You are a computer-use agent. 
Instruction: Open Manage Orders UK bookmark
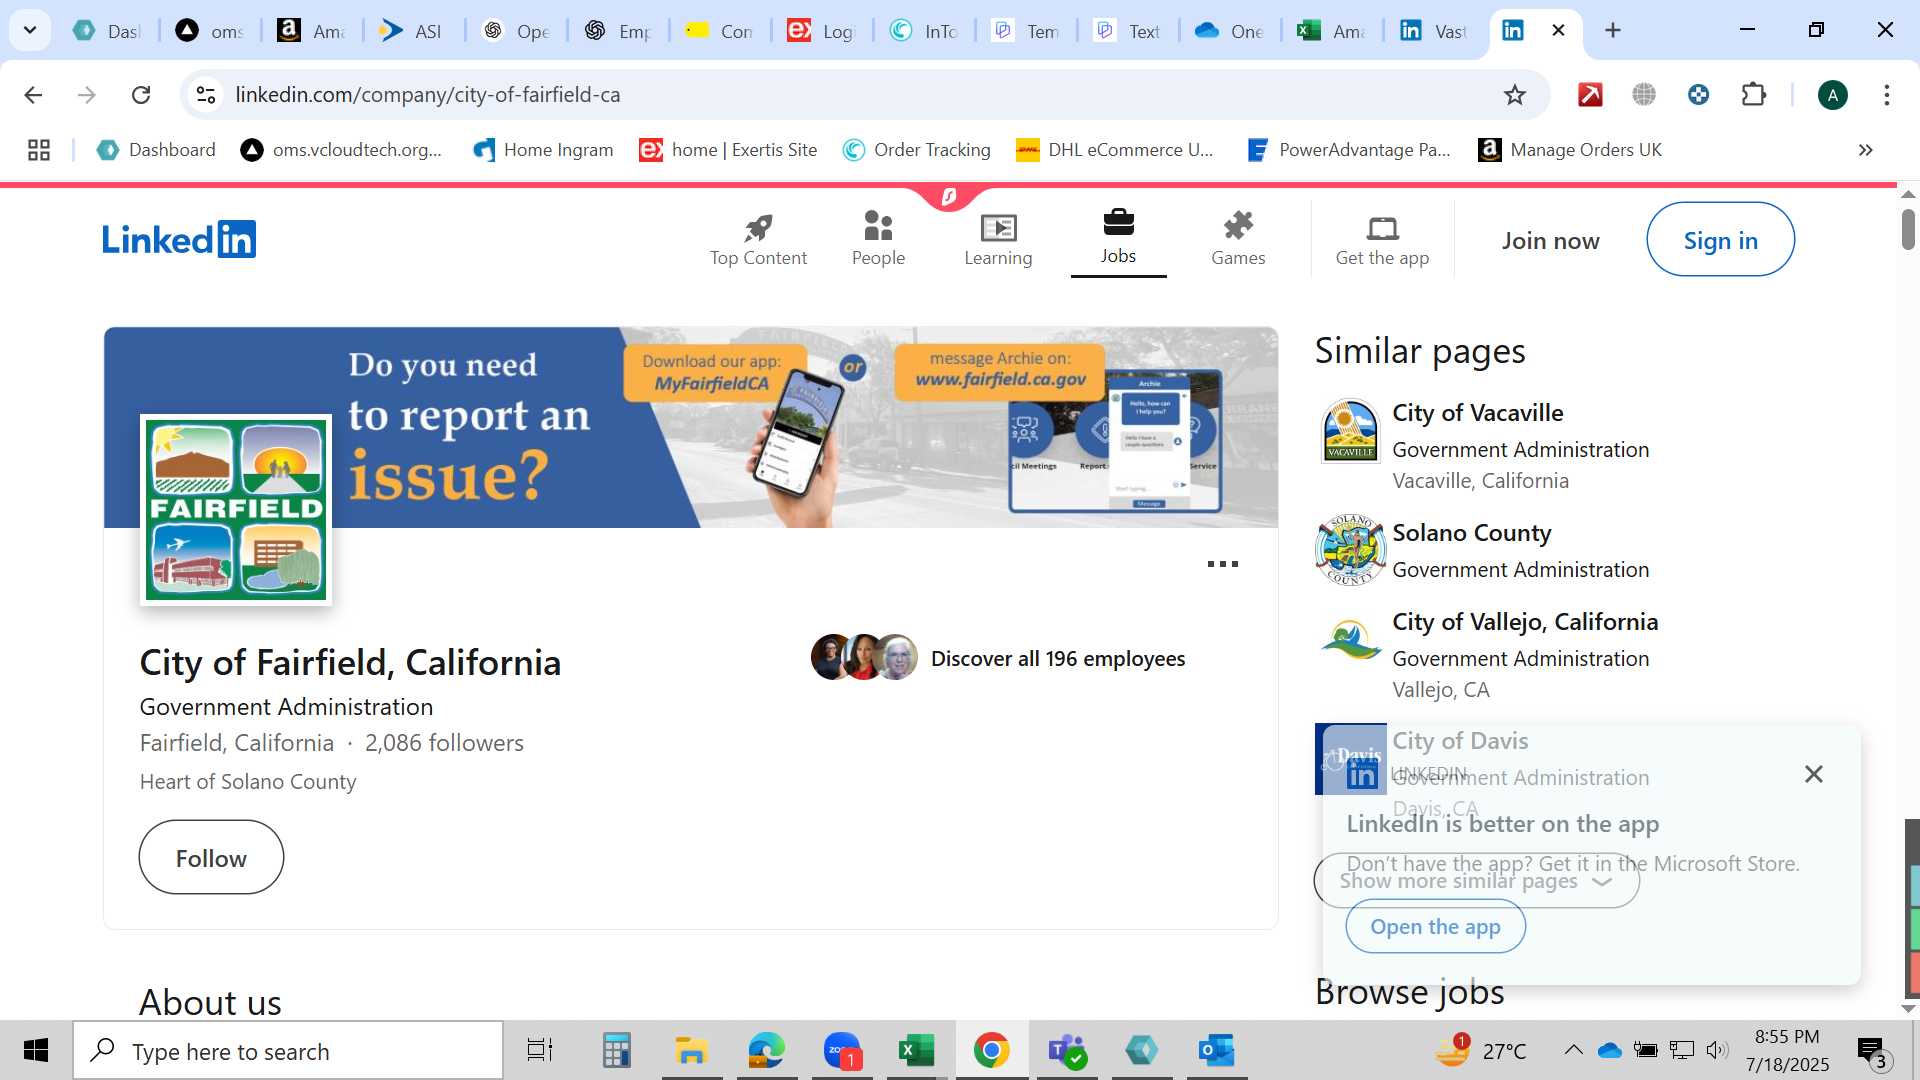1569,150
